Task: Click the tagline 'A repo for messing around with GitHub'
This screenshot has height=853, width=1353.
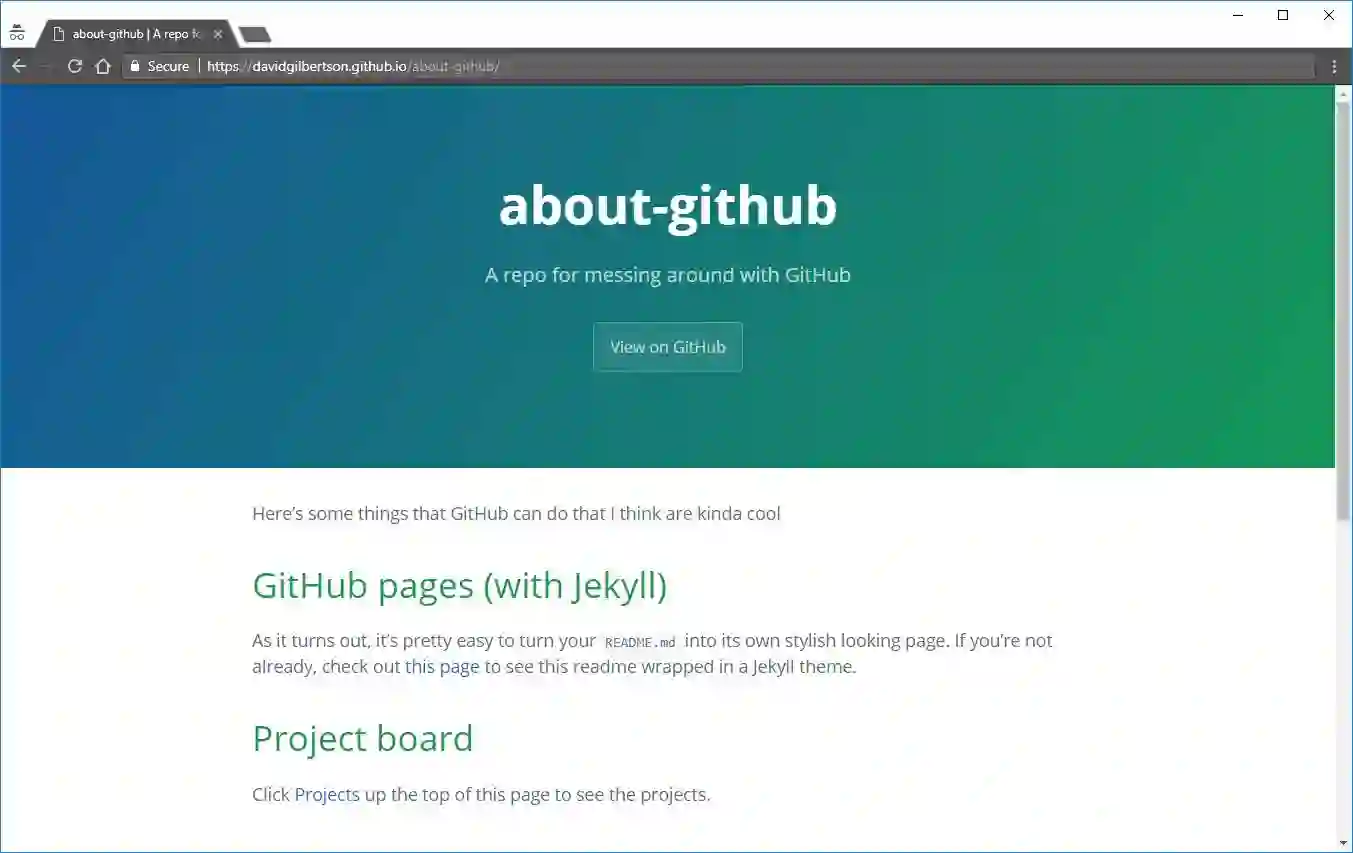Action: (668, 275)
